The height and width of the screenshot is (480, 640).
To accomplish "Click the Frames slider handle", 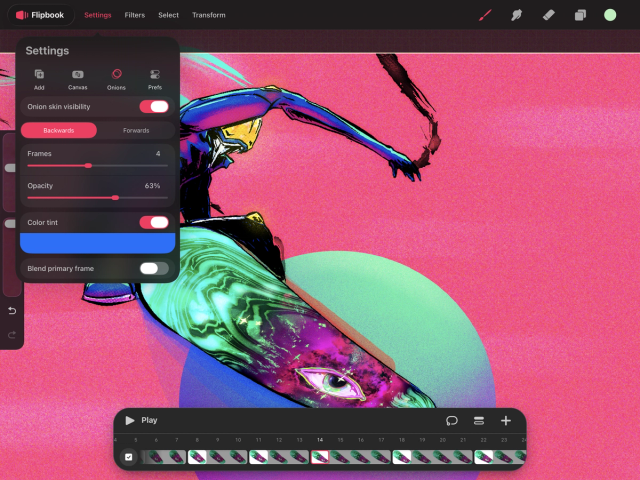I will pyautogui.click(x=88, y=165).
